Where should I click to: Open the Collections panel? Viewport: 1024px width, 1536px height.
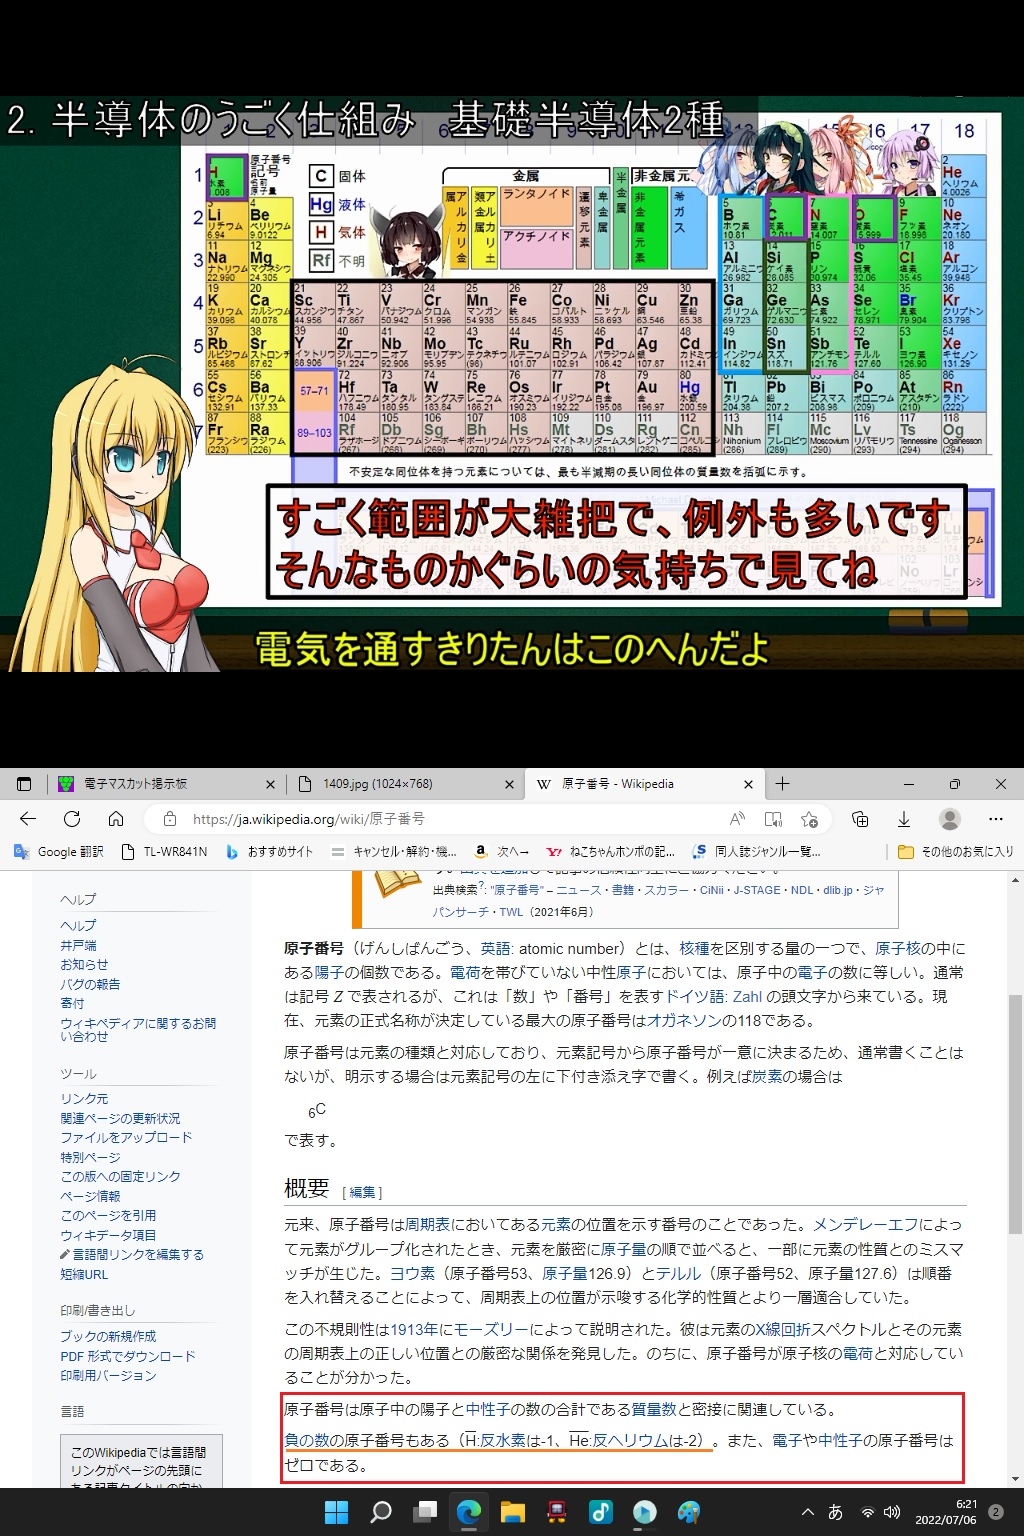pos(860,819)
